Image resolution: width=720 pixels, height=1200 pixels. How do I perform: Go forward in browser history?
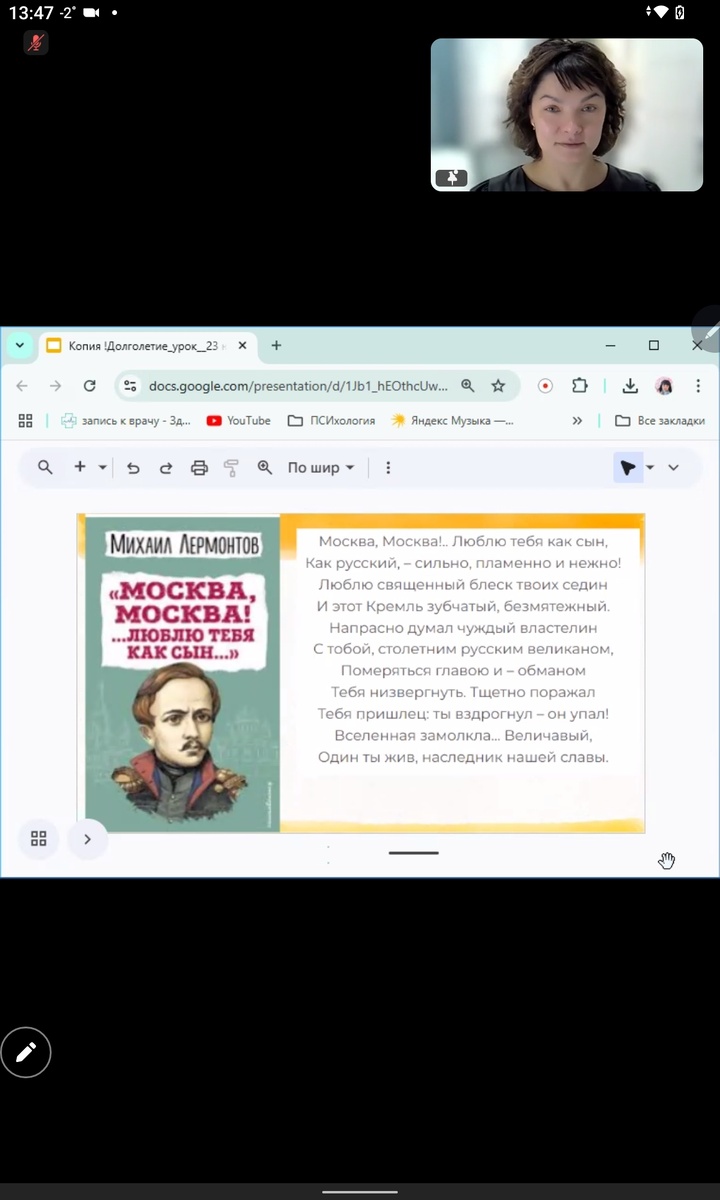56,386
